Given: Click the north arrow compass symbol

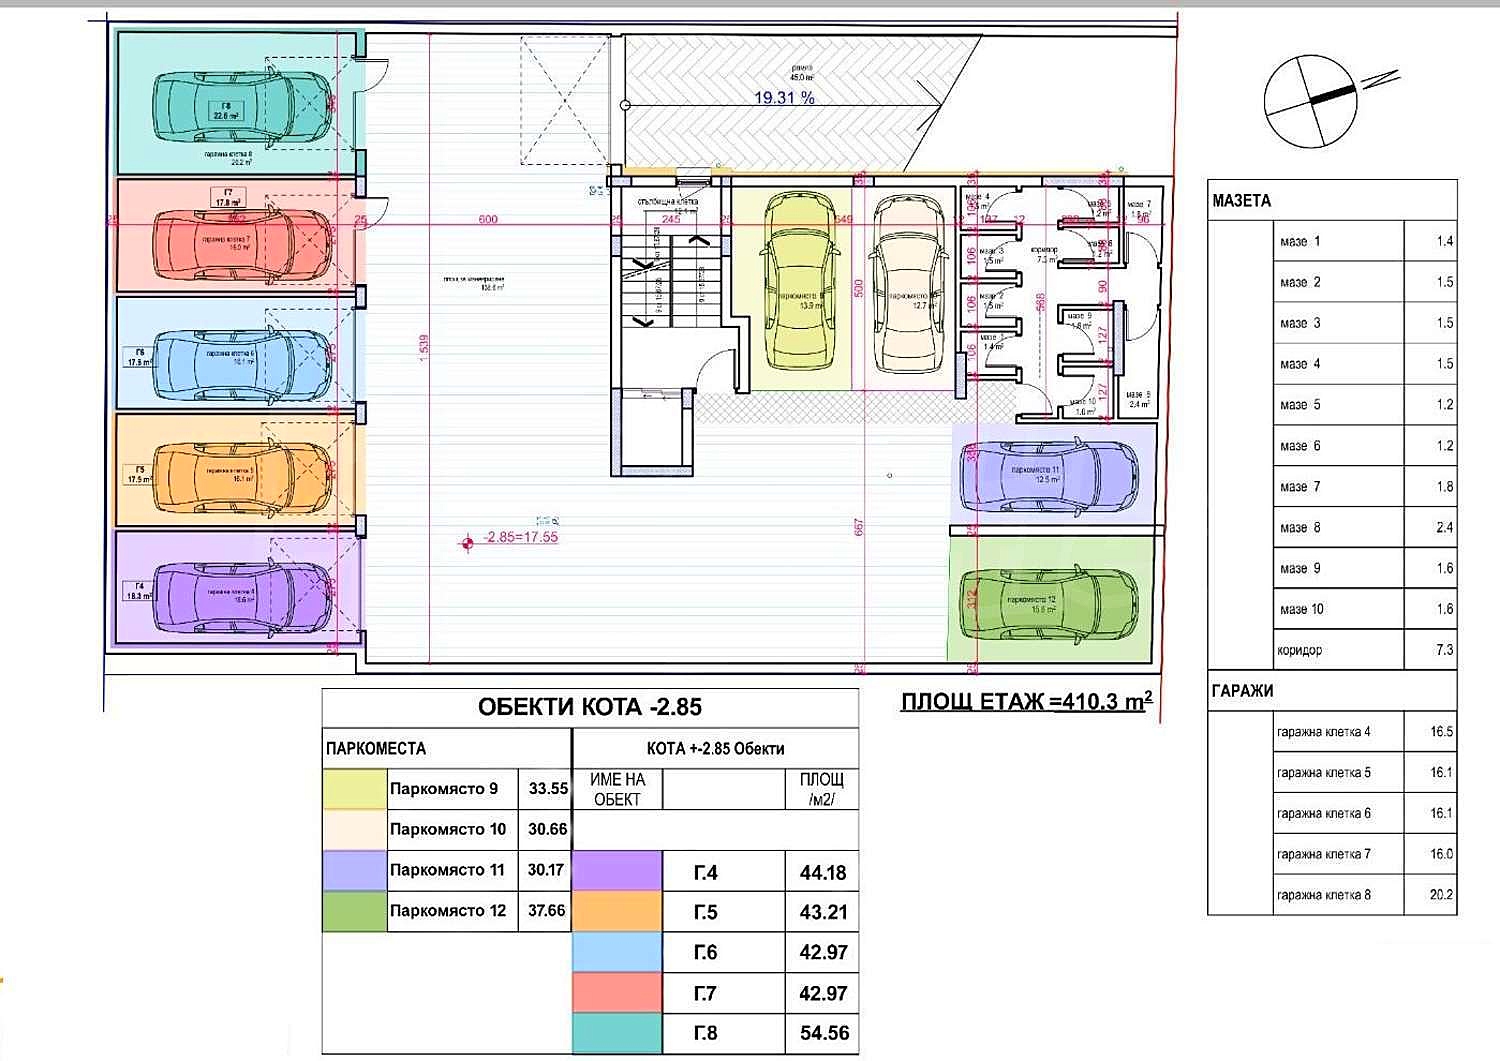Looking at the screenshot, I should coord(1309,101).
